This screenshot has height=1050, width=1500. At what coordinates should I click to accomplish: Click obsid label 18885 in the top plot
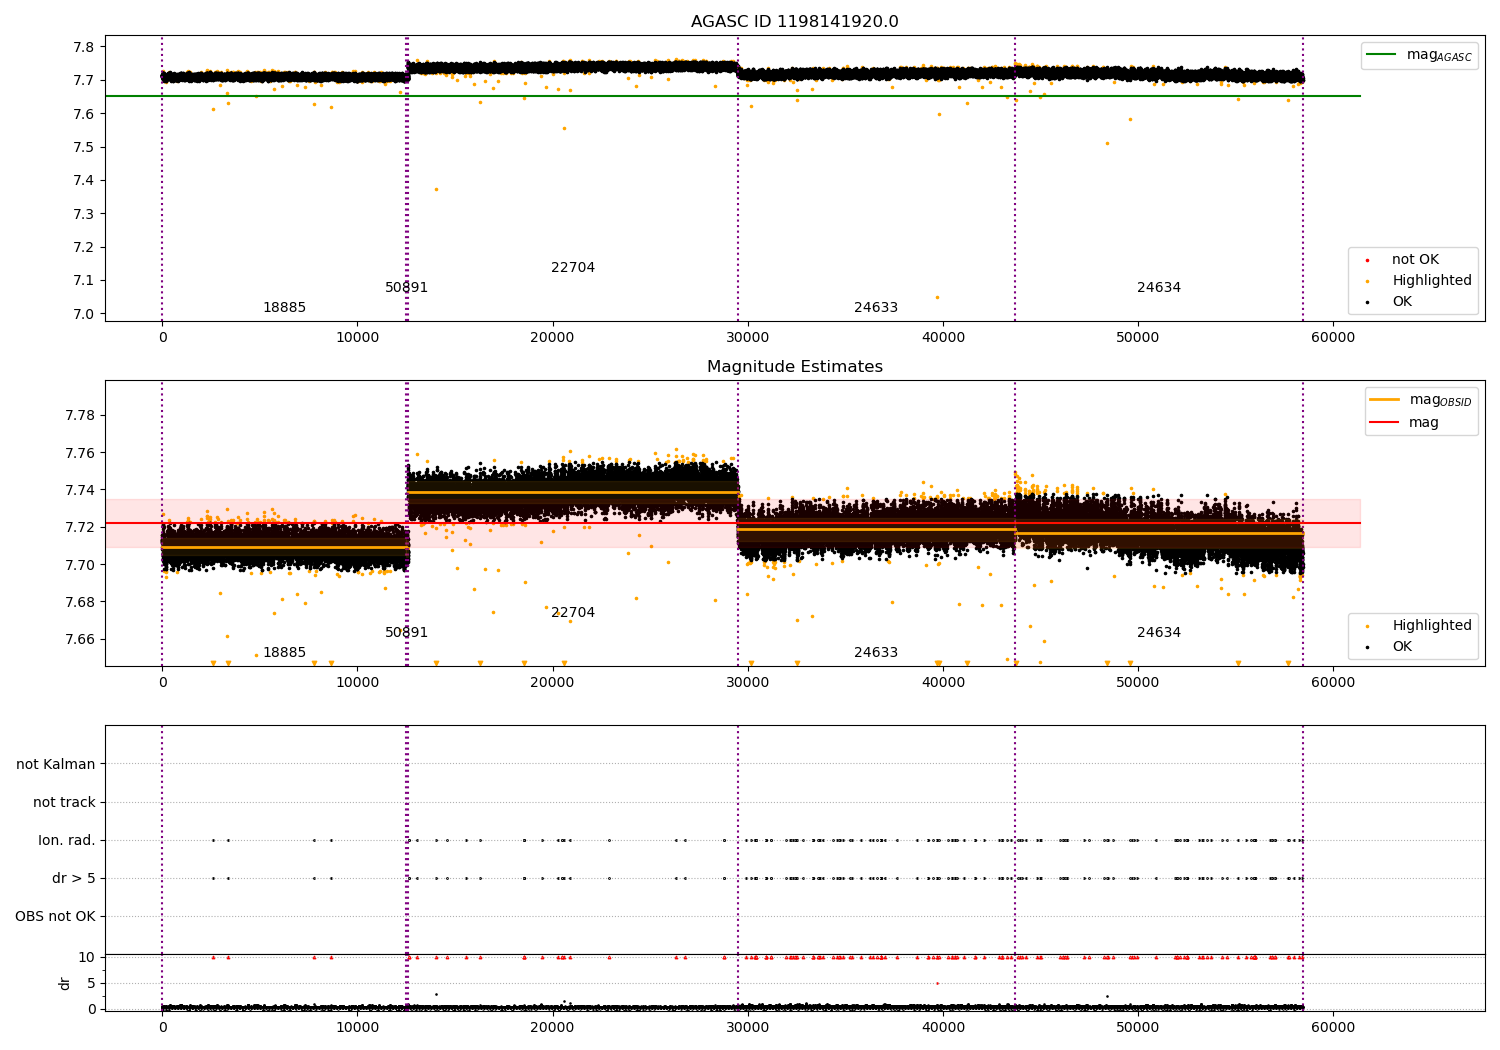(284, 308)
